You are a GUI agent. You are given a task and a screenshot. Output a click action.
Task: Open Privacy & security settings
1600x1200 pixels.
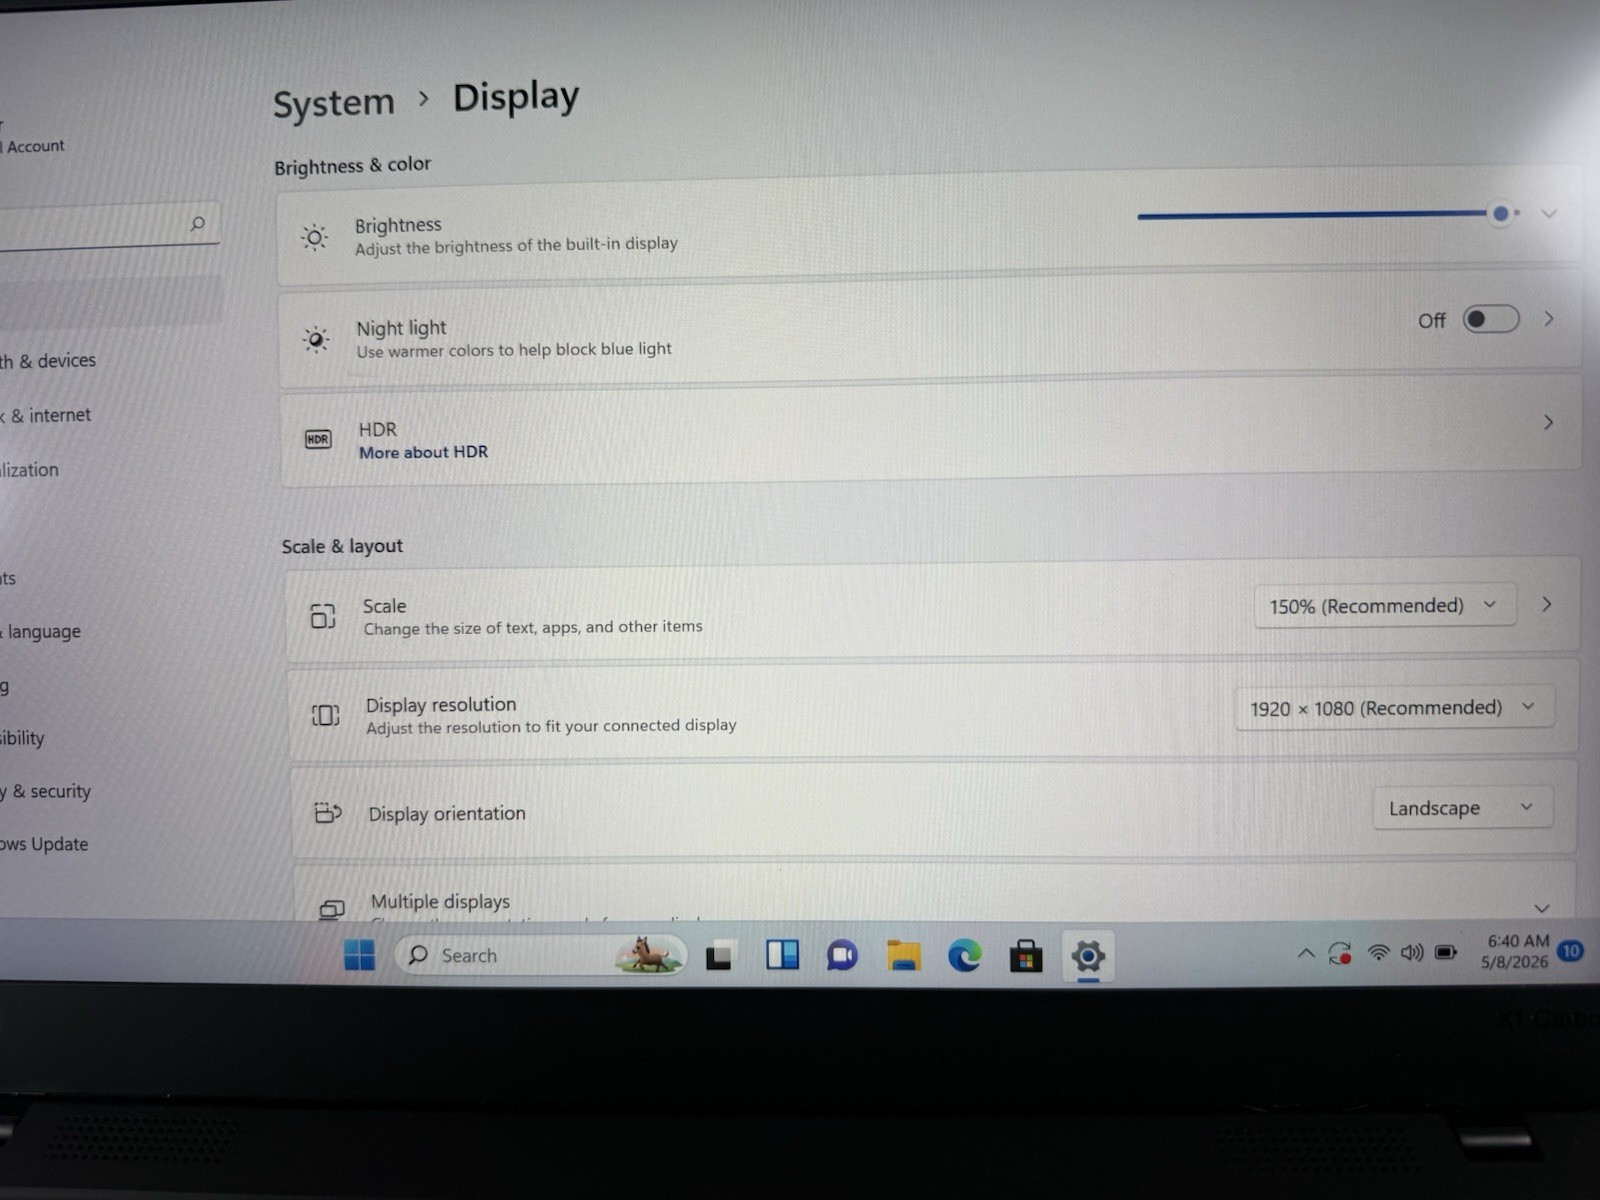pos(46,791)
